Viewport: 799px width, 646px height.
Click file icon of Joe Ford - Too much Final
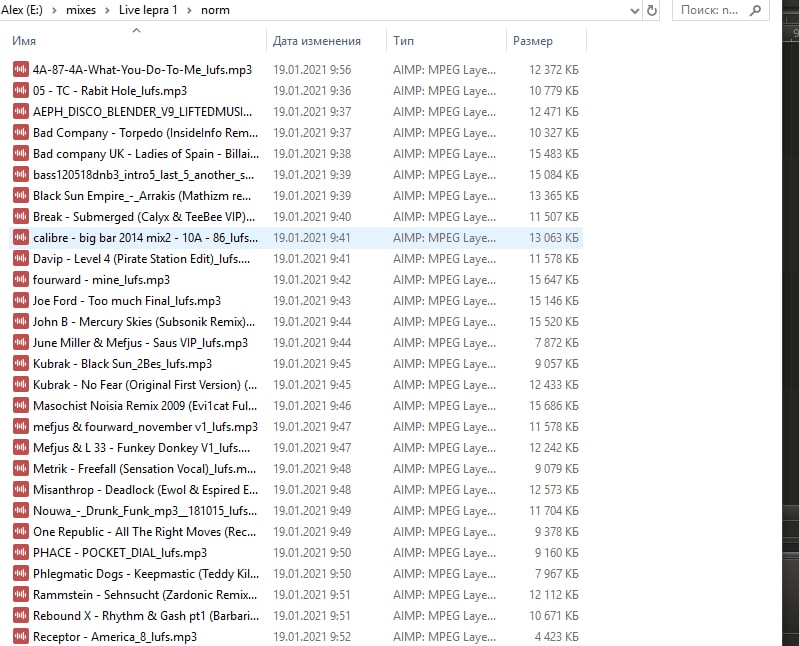(x=21, y=301)
